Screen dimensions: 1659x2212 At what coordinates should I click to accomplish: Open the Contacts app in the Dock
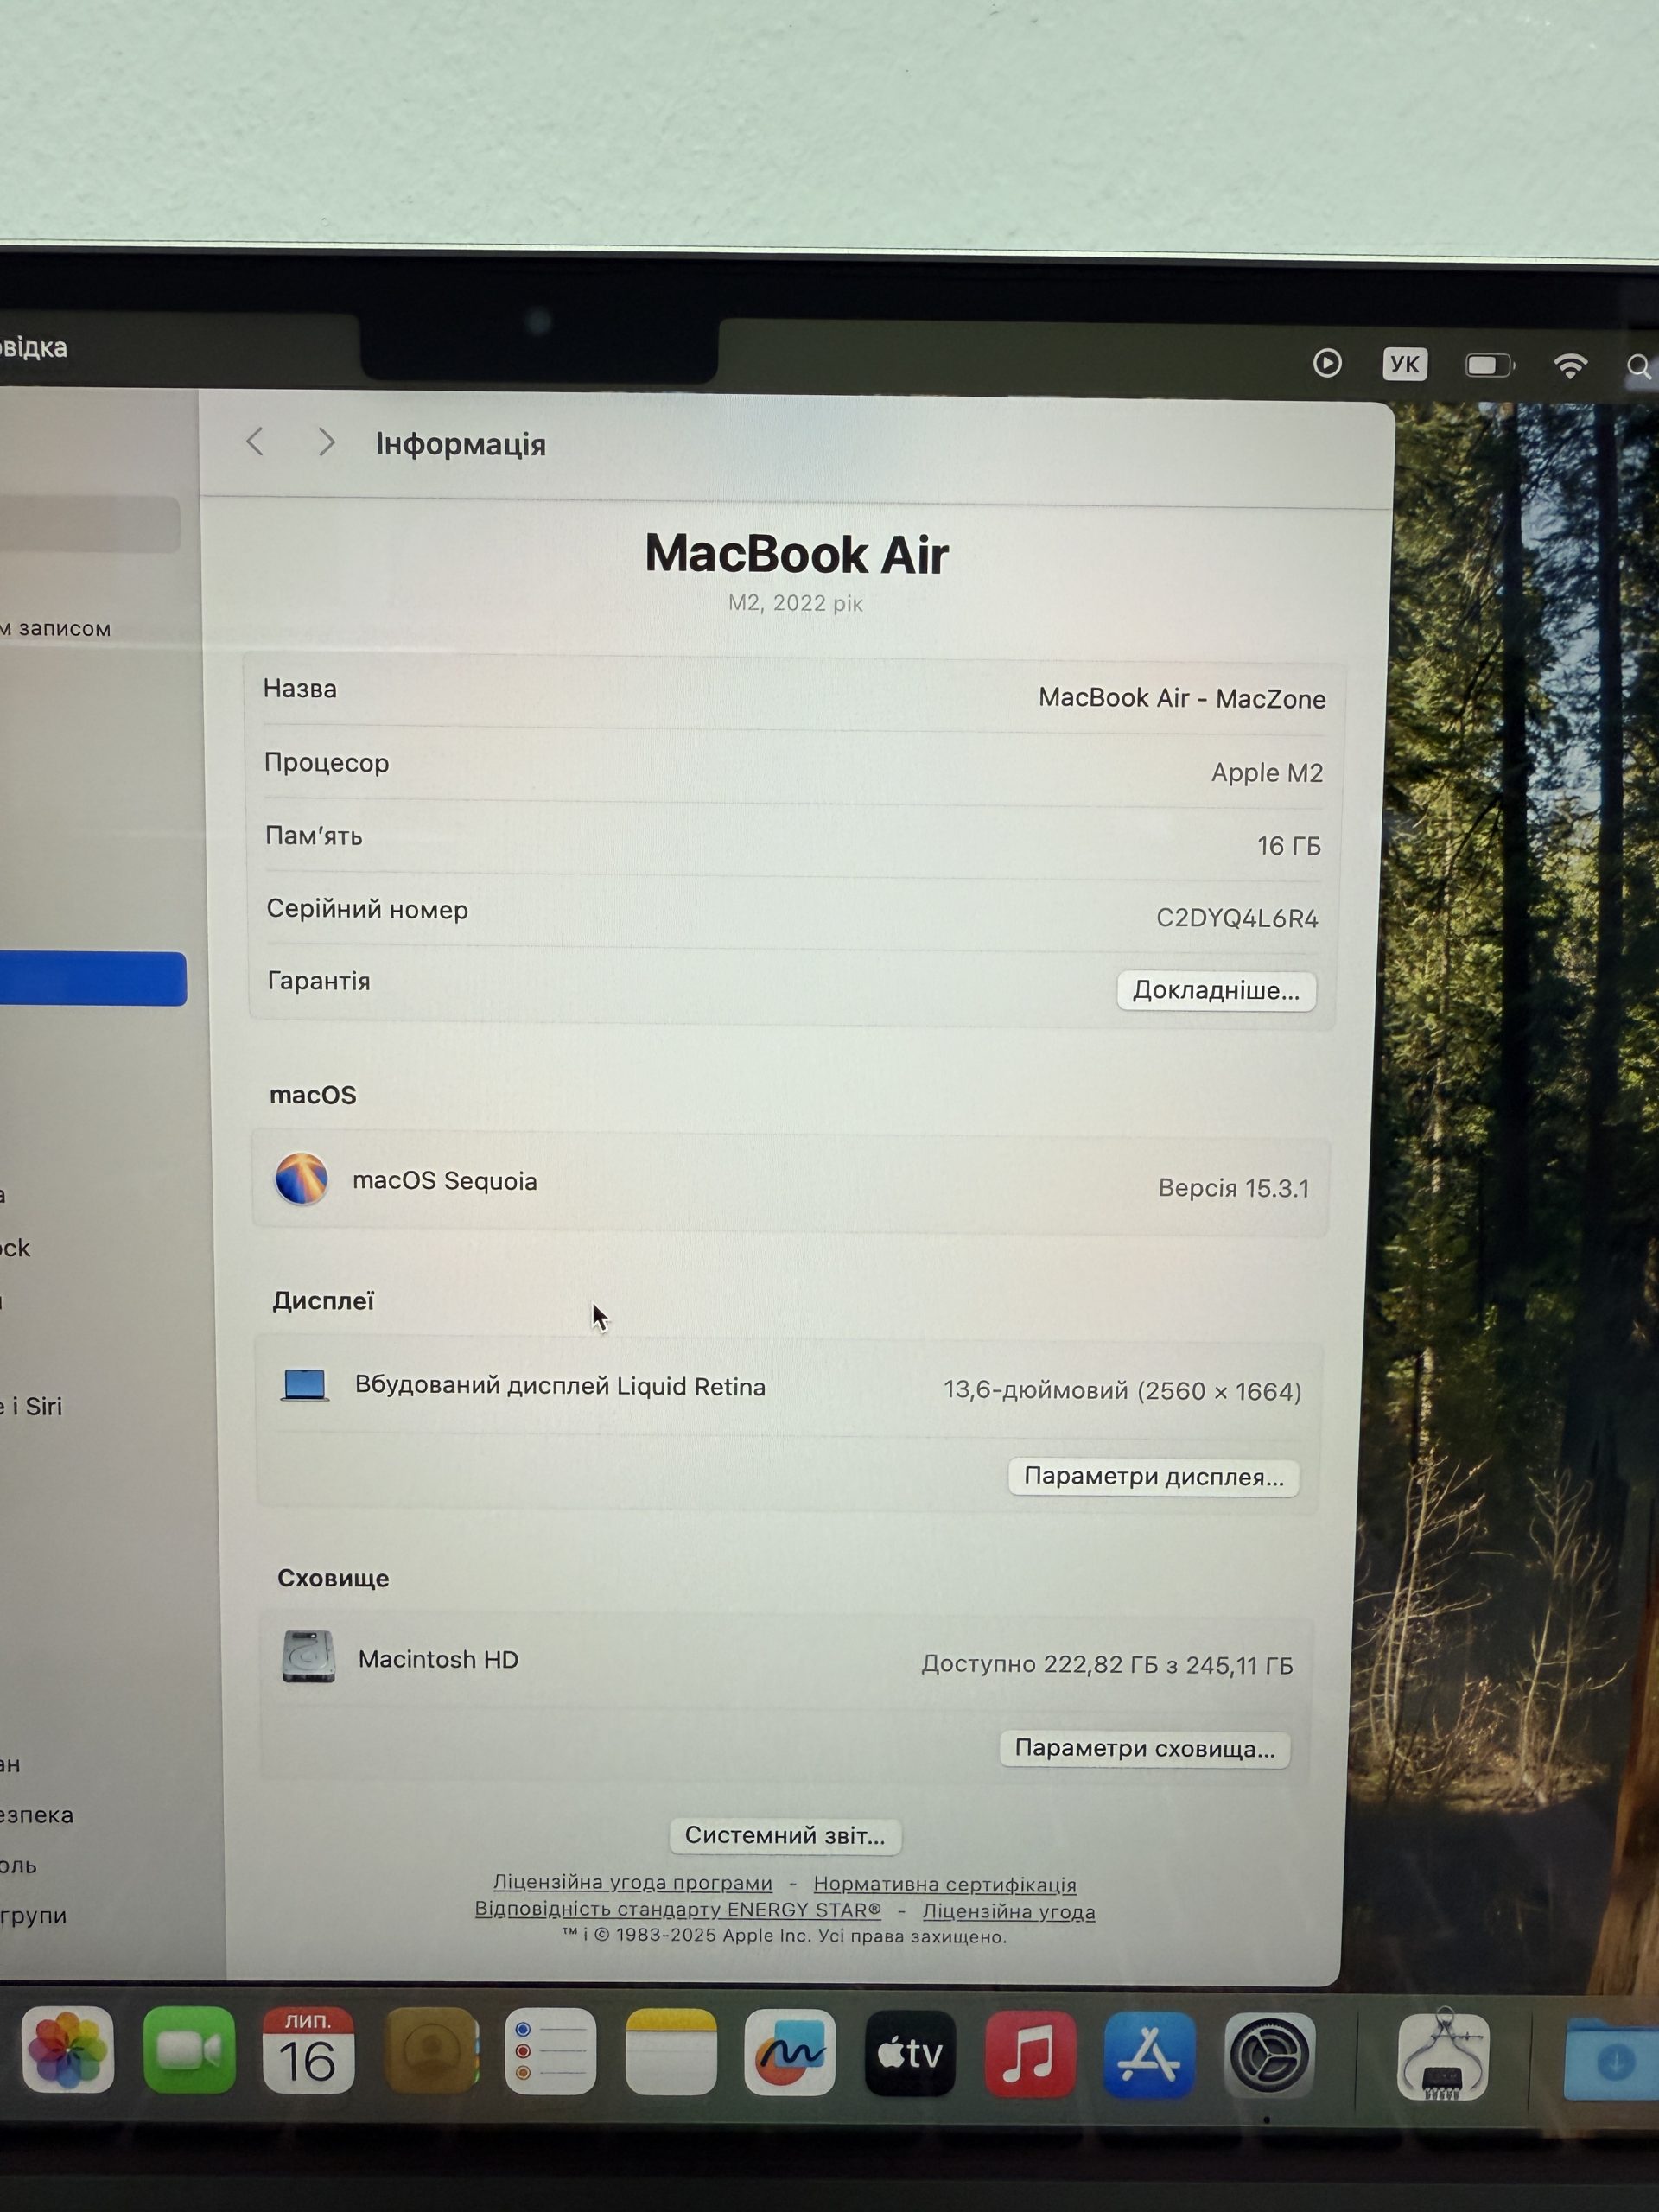pyautogui.click(x=431, y=2050)
